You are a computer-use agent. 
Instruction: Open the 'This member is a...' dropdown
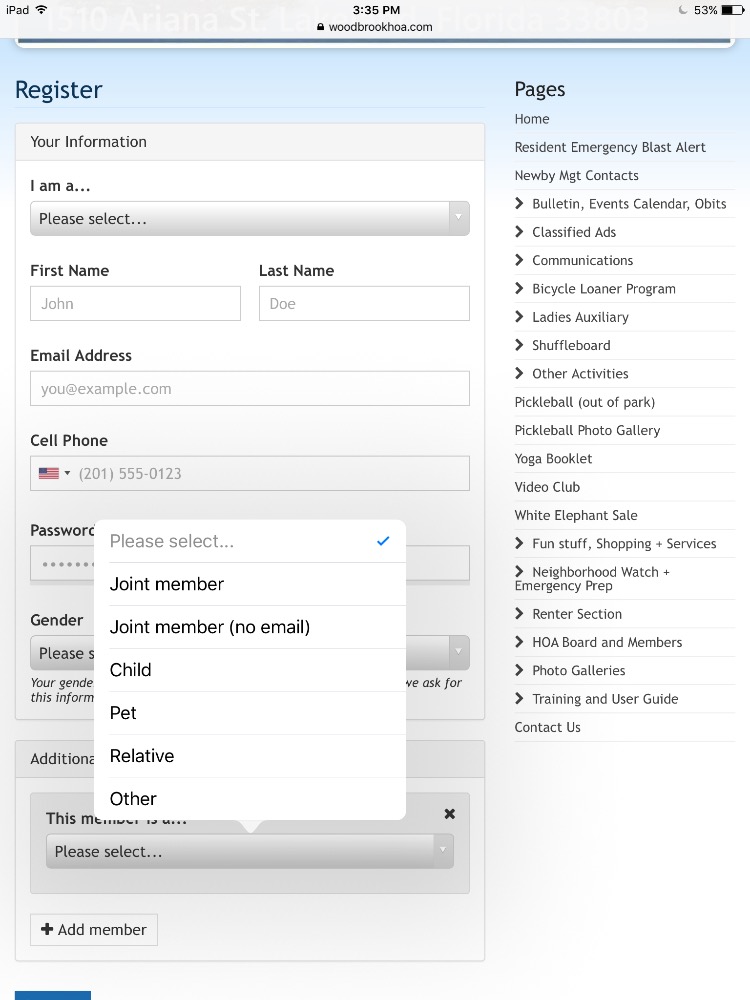point(249,851)
